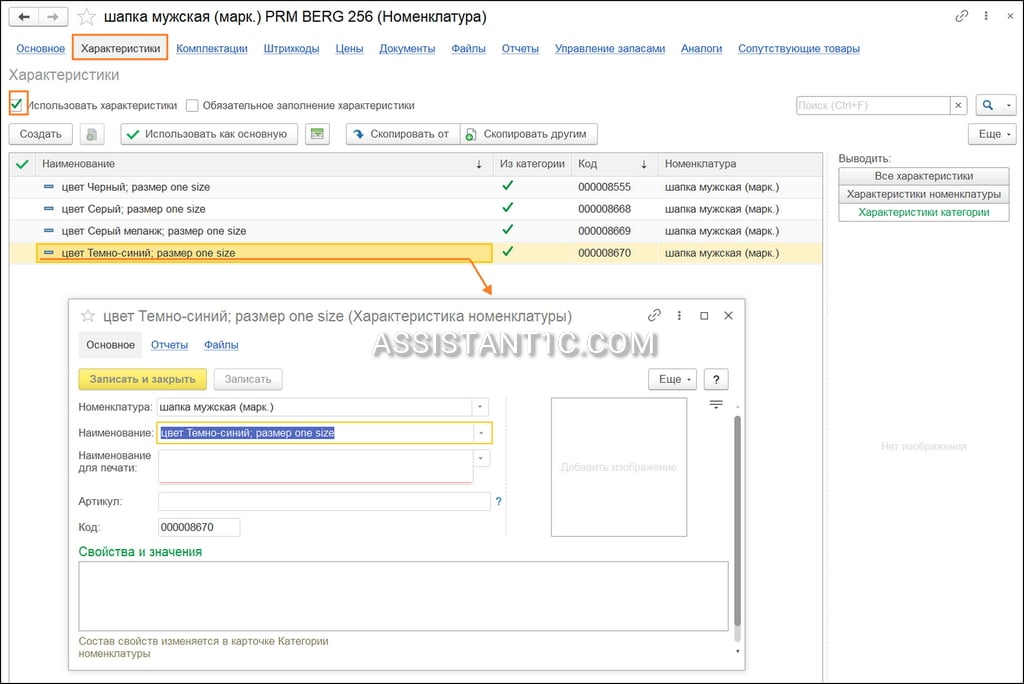1024x684 pixels.
Task: Open Еще dropdown in characteristic dialog
Action: pyautogui.click(x=673, y=379)
